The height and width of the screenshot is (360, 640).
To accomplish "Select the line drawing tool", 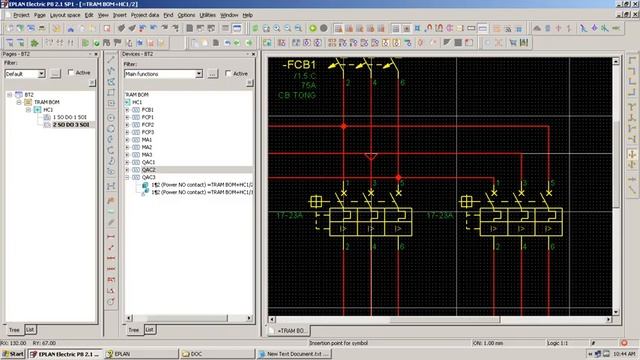I will click(x=111, y=60).
